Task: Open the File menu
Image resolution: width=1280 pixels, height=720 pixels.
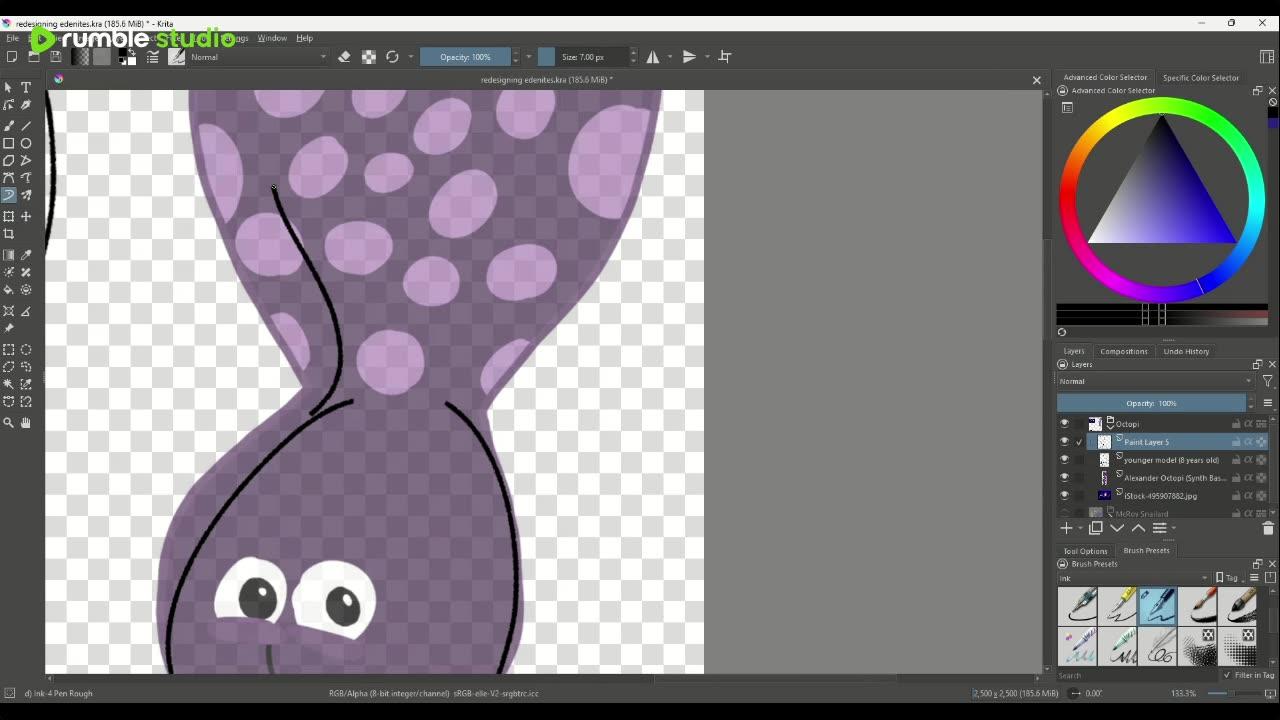Action: (13, 38)
